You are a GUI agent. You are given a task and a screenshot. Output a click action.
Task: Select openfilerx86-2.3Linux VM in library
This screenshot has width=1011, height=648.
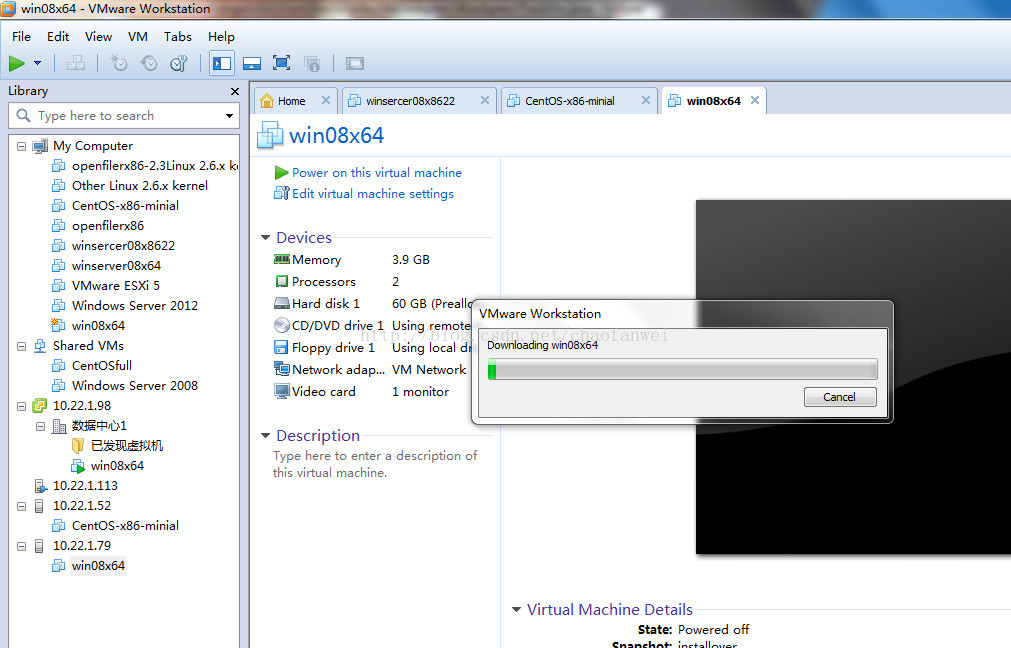pos(144,166)
